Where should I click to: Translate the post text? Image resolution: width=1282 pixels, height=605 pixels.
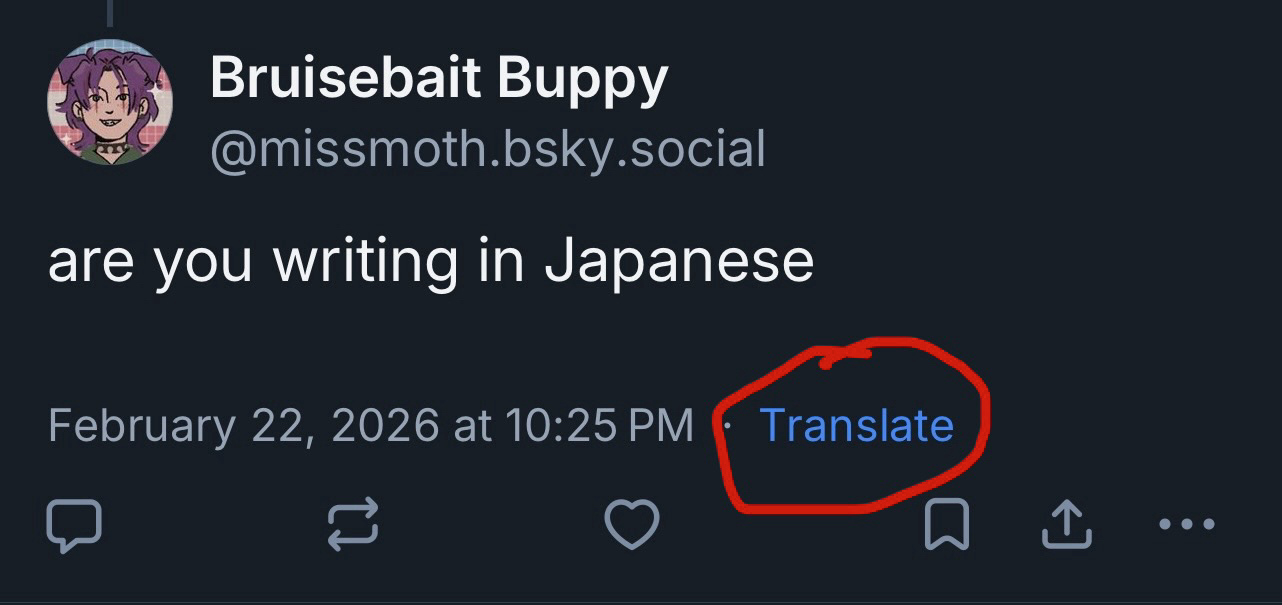click(856, 425)
